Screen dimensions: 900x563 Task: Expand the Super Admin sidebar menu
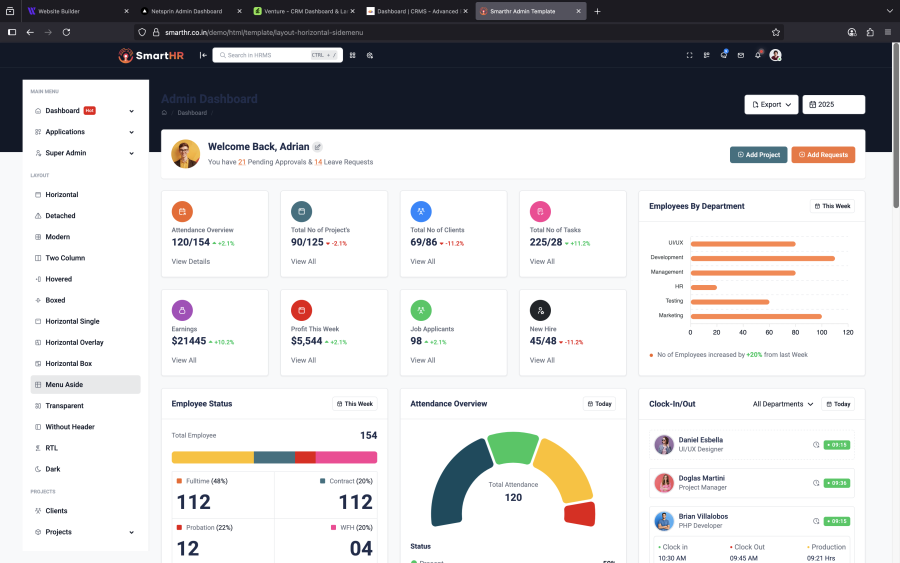click(84, 153)
